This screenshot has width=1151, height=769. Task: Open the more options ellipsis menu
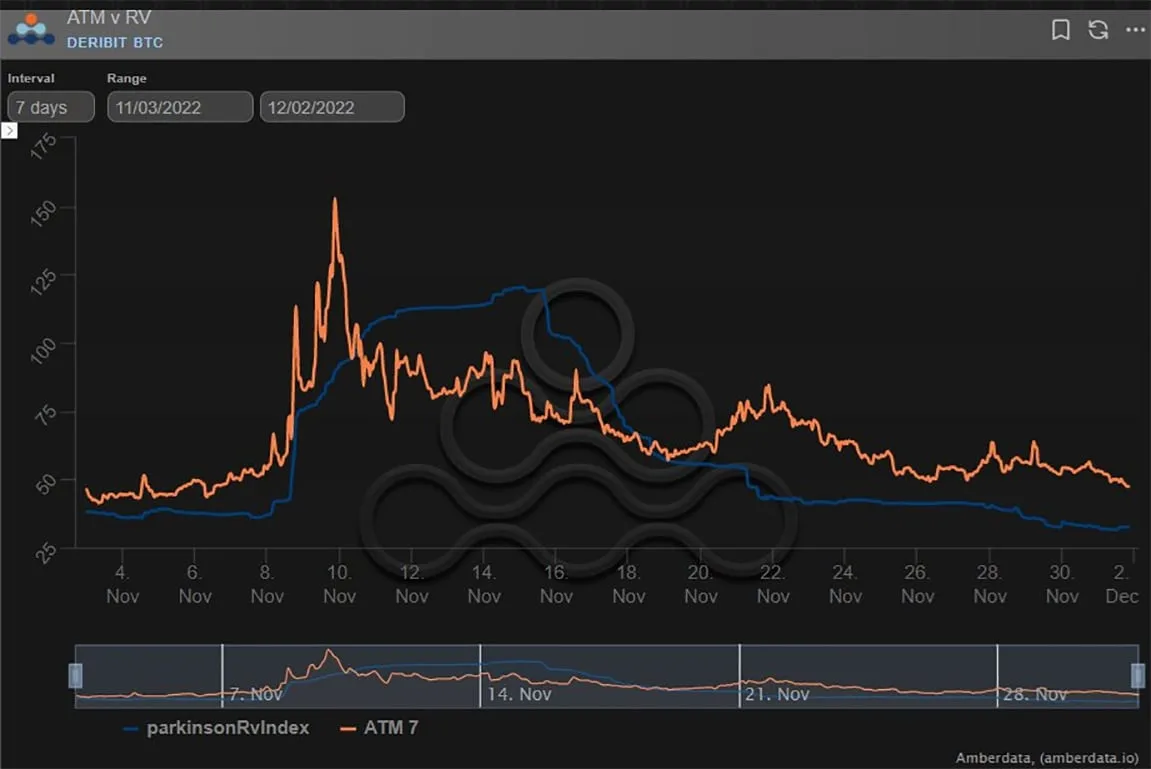(x=1136, y=29)
